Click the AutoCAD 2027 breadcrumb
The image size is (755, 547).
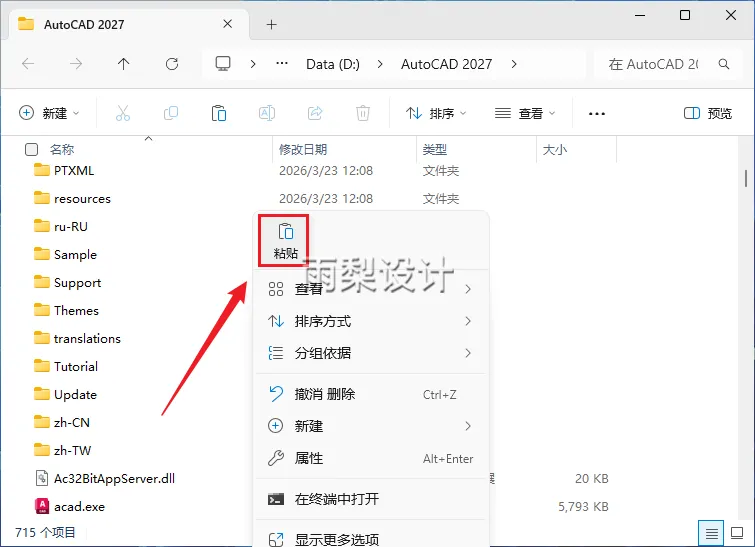click(446, 64)
